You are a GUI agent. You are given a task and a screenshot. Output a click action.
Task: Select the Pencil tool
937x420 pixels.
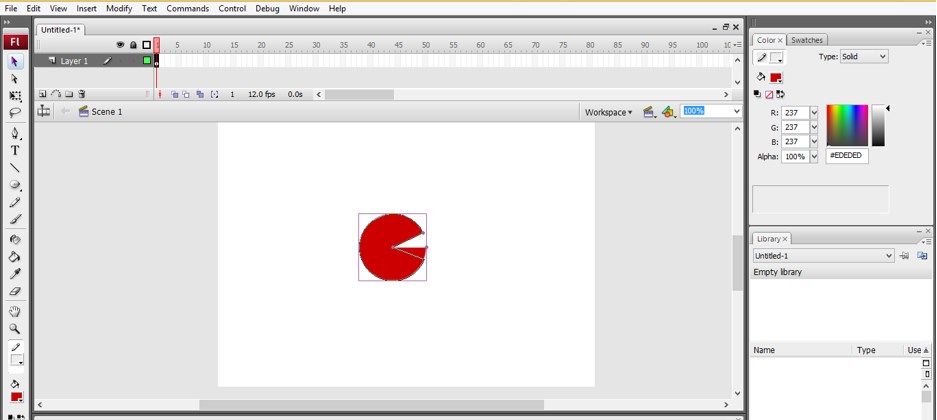pyautogui.click(x=15, y=203)
